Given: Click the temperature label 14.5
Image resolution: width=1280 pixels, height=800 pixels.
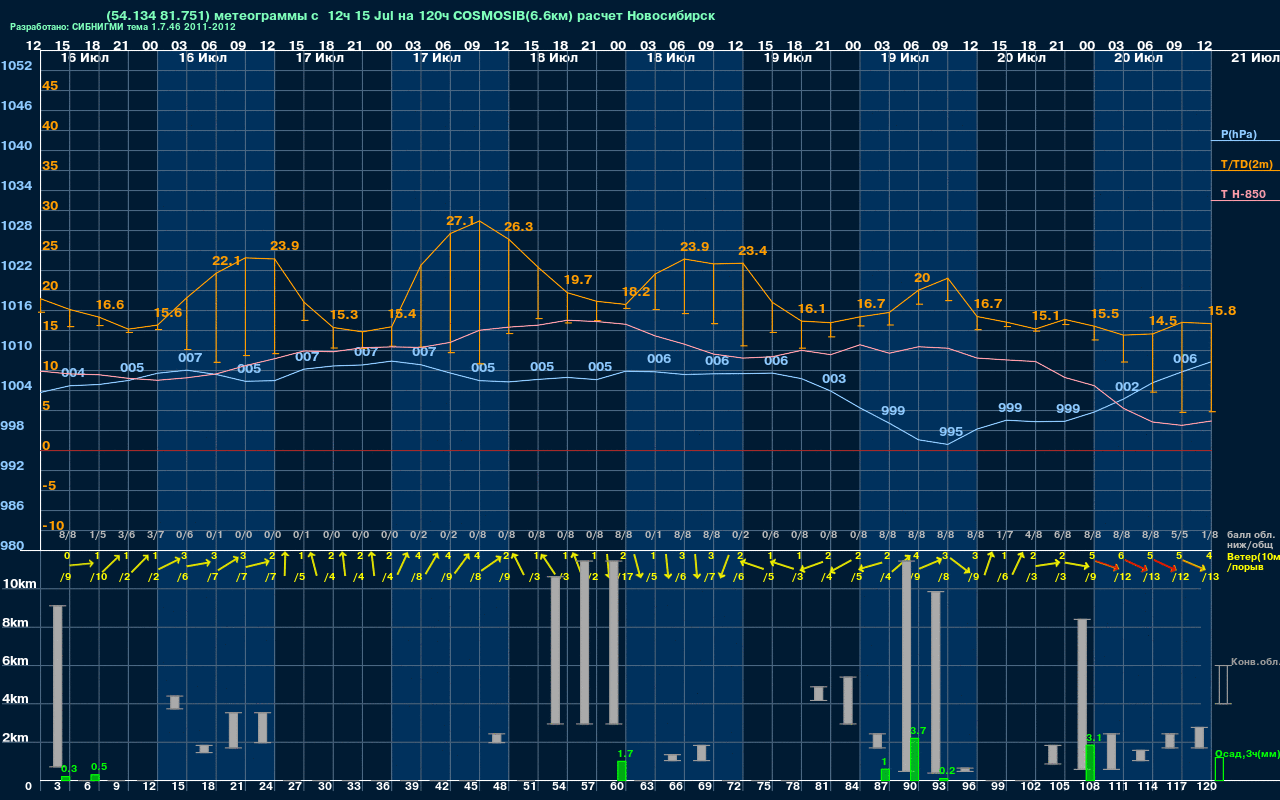Looking at the screenshot, I should click(x=1163, y=321).
